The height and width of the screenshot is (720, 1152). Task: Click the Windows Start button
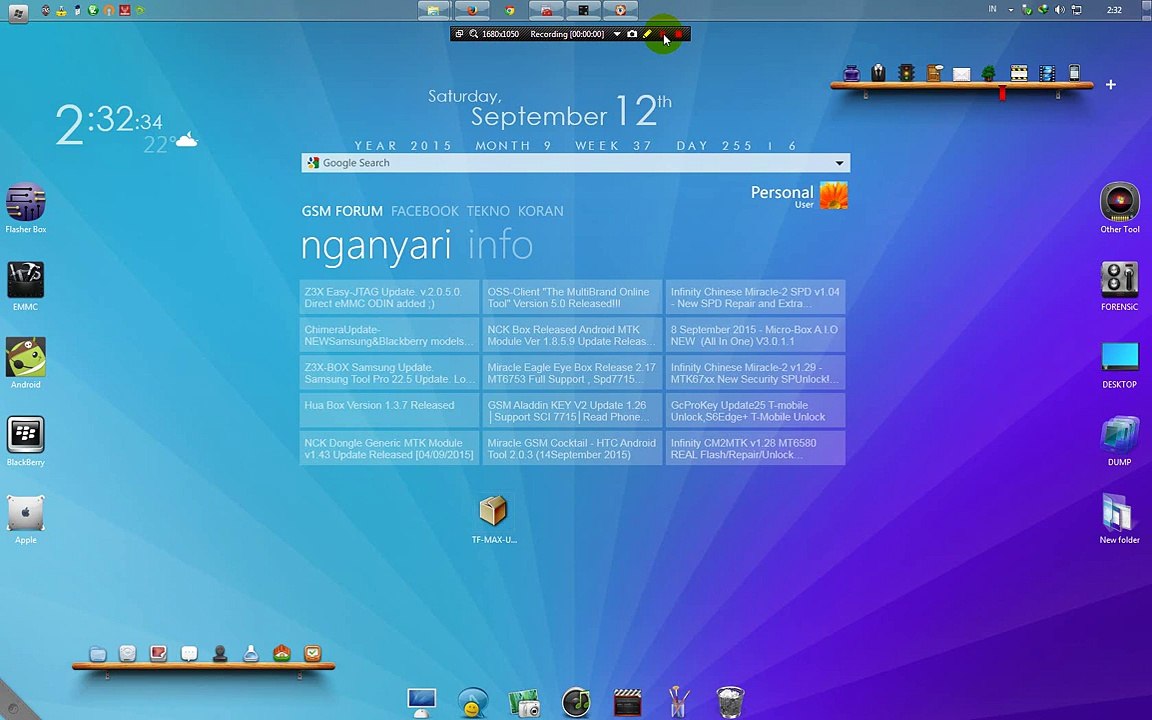pyautogui.click(x=18, y=12)
